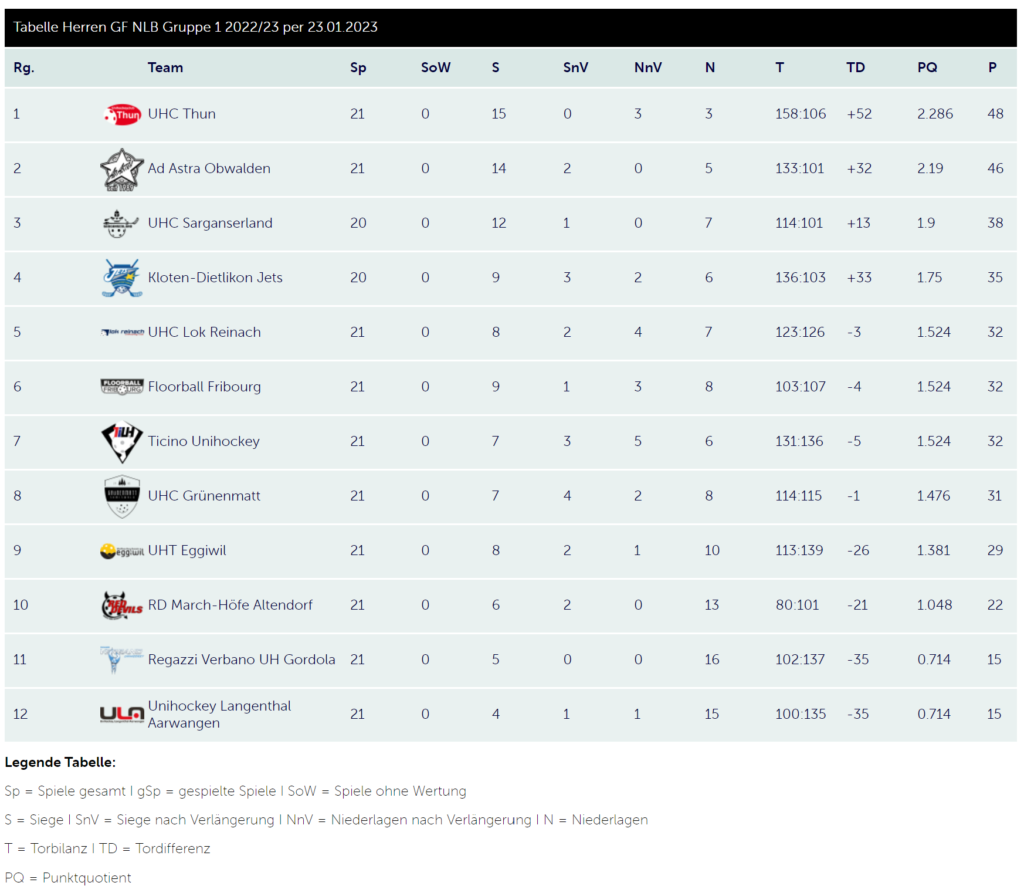Click the table title bar Tabelle Herren GF NLB
This screenshot has height=886, width=1024.
511,27
